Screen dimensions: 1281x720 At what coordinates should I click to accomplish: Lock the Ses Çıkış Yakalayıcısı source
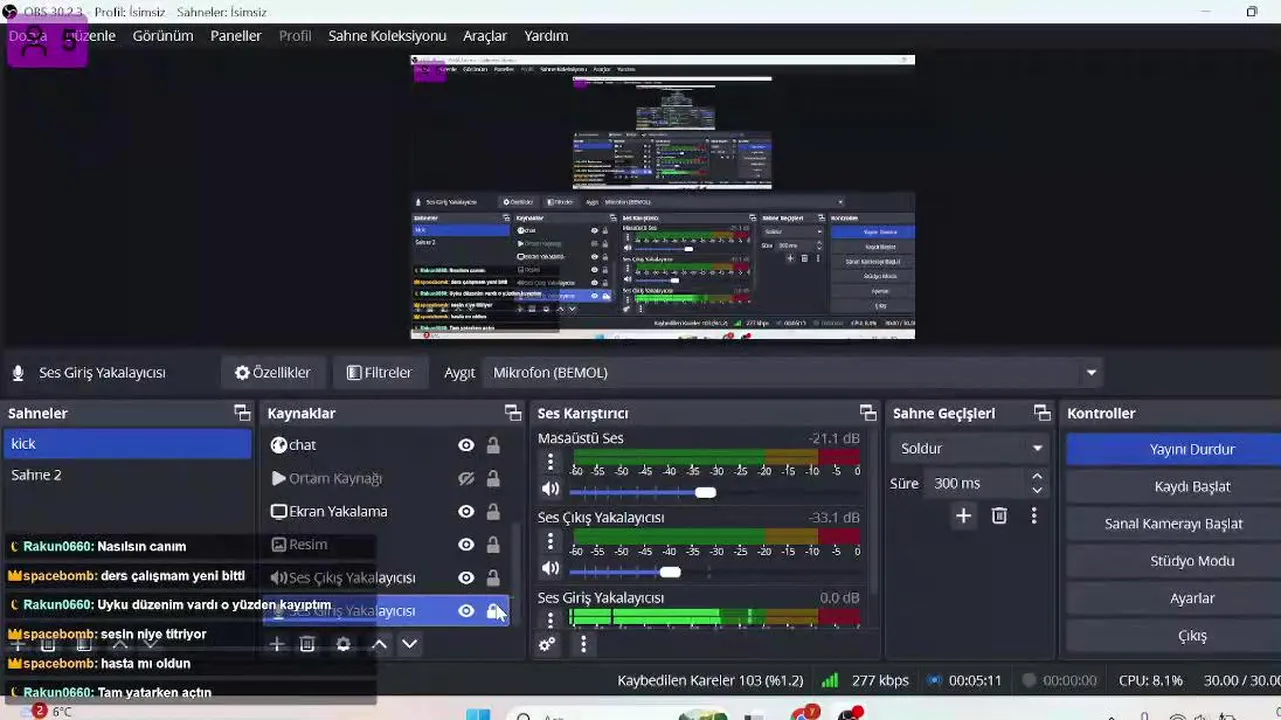coord(493,578)
